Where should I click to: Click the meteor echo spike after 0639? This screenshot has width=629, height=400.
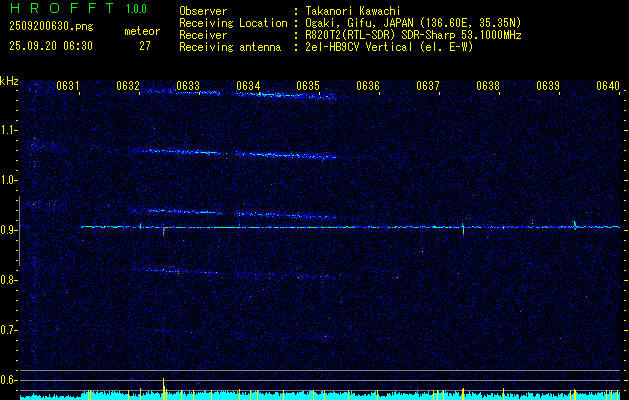tap(575, 225)
